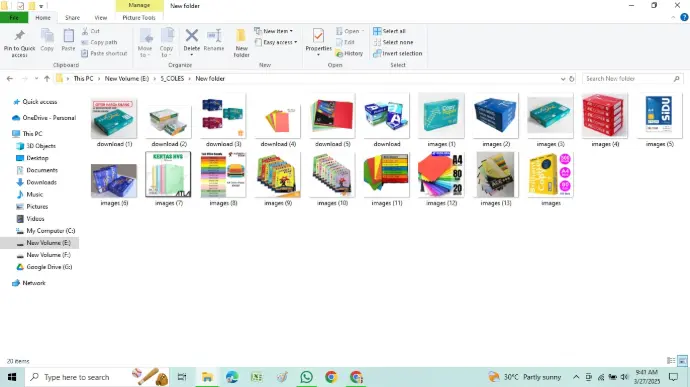Open the Share ribbon tab
Image resolution: width=690 pixels, height=387 pixels.
pyautogui.click(x=72, y=18)
